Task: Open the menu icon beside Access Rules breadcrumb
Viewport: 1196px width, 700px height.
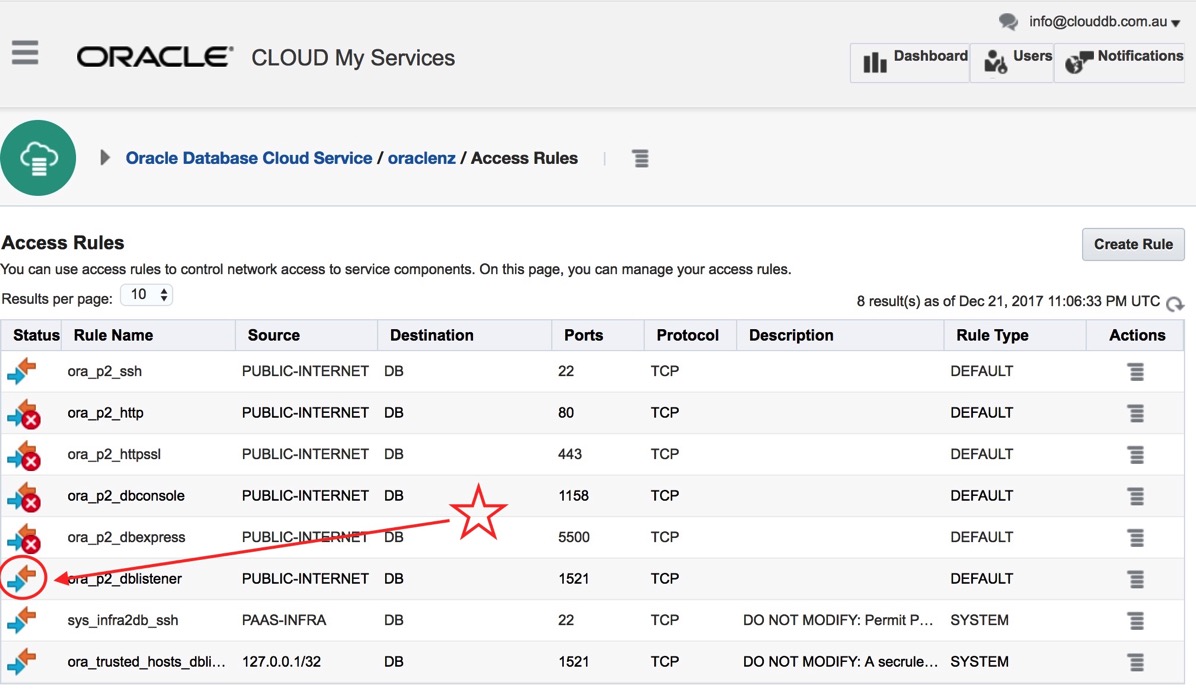Action: coord(641,159)
